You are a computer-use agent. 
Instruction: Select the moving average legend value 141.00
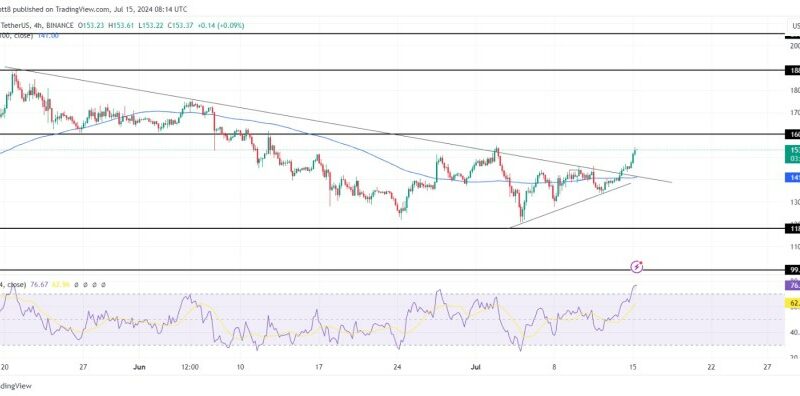pos(48,36)
